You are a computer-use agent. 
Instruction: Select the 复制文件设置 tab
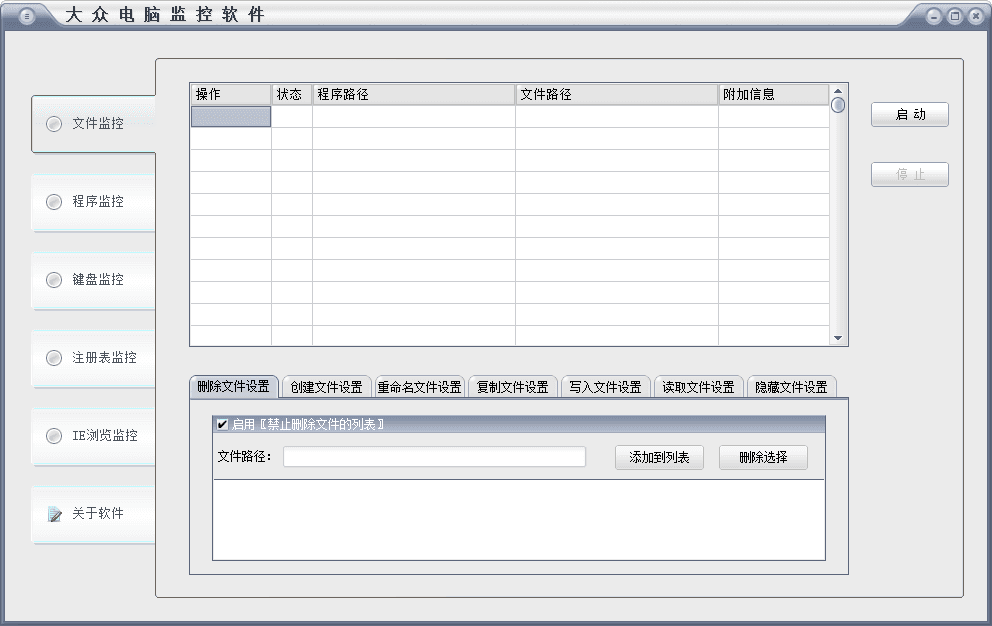pos(512,387)
